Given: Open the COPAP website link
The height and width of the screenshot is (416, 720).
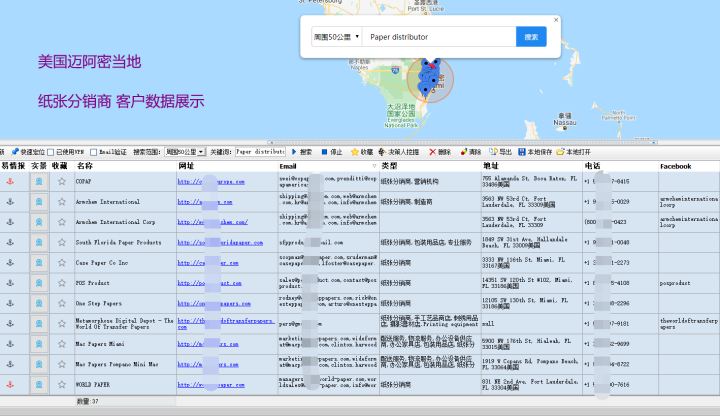Looking at the screenshot, I should click(x=211, y=182).
